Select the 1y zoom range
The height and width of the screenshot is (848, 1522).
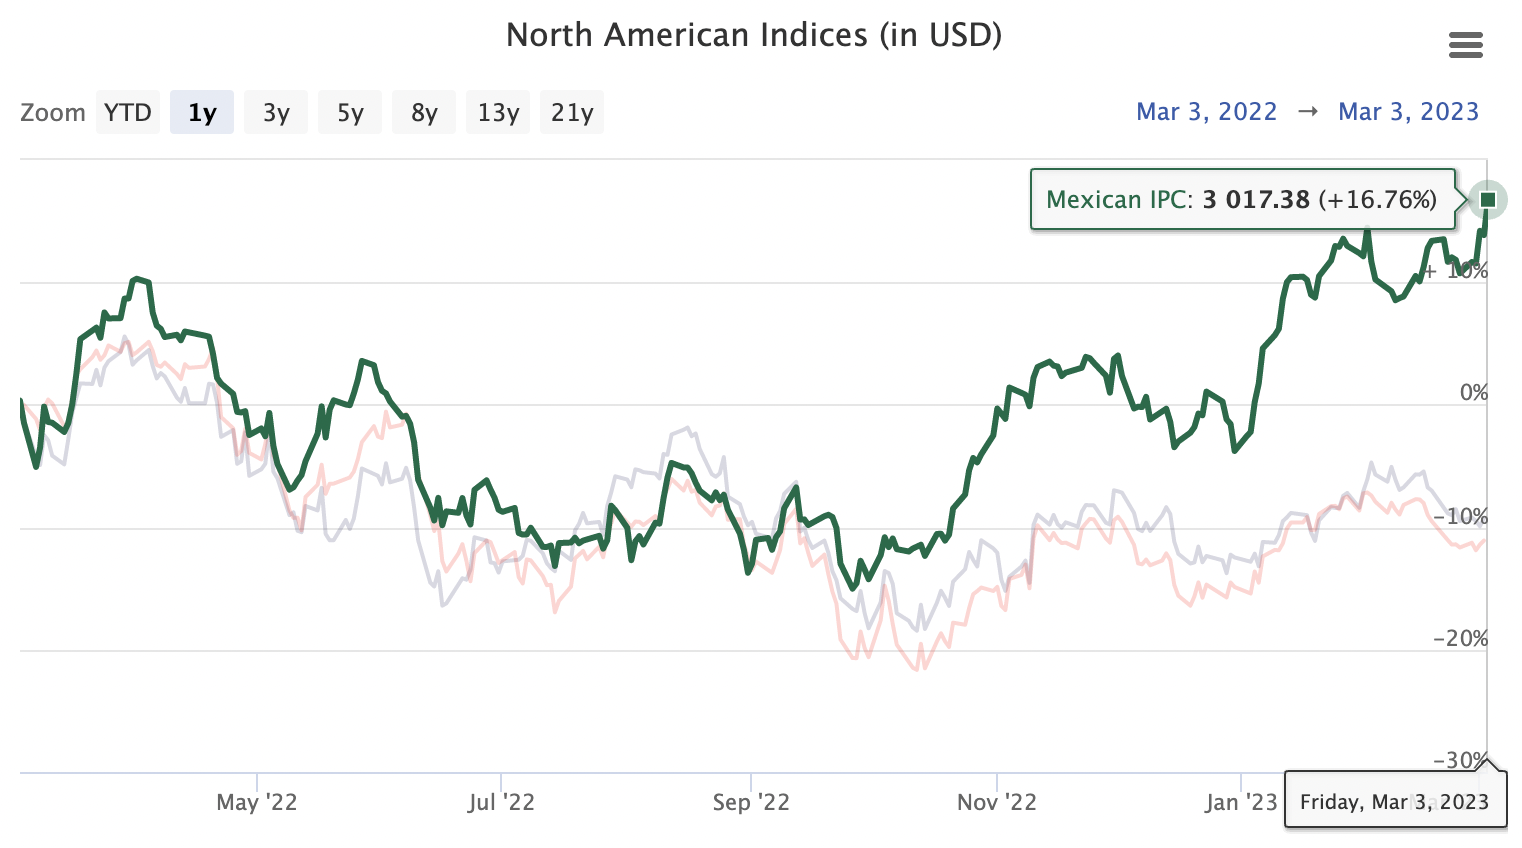(202, 112)
